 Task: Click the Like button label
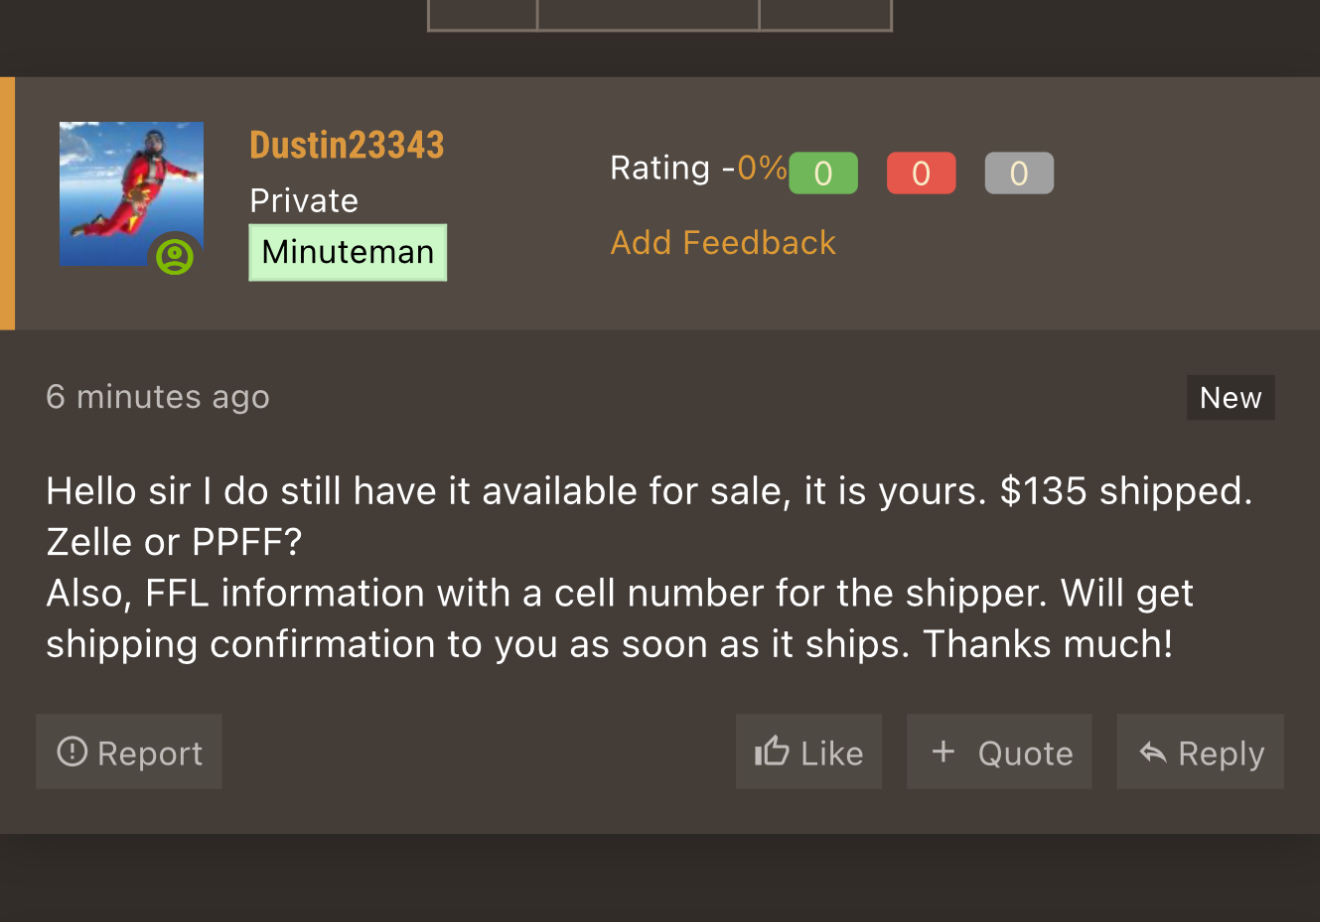pyautogui.click(x=832, y=753)
